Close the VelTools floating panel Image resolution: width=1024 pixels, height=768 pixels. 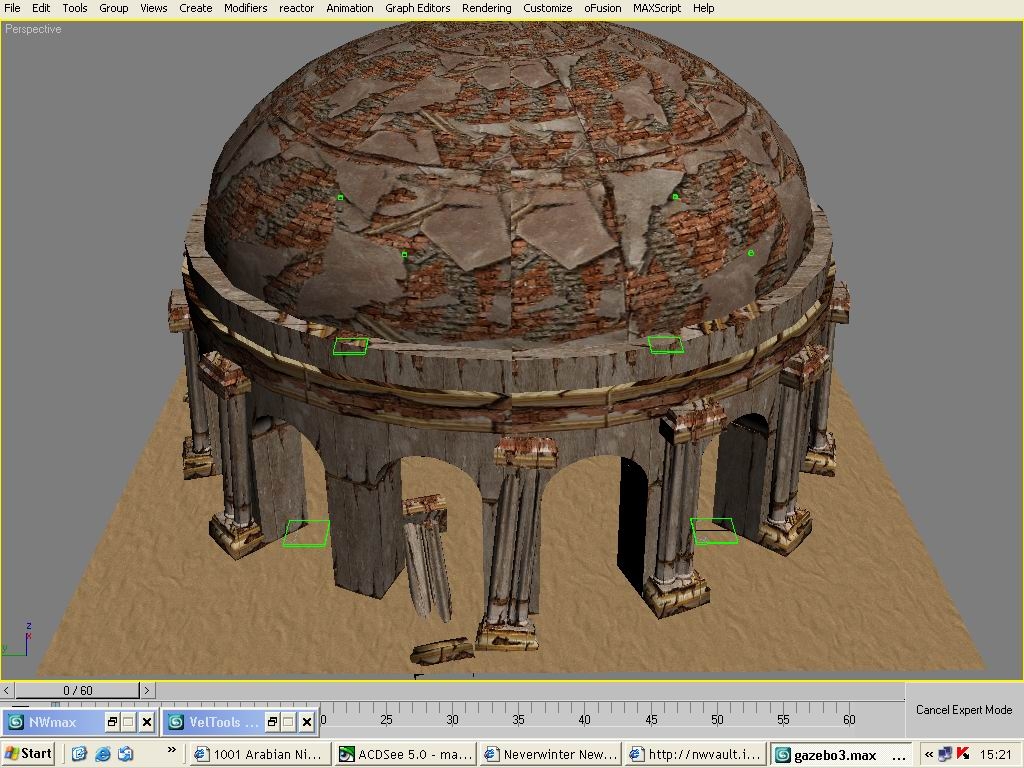click(306, 721)
